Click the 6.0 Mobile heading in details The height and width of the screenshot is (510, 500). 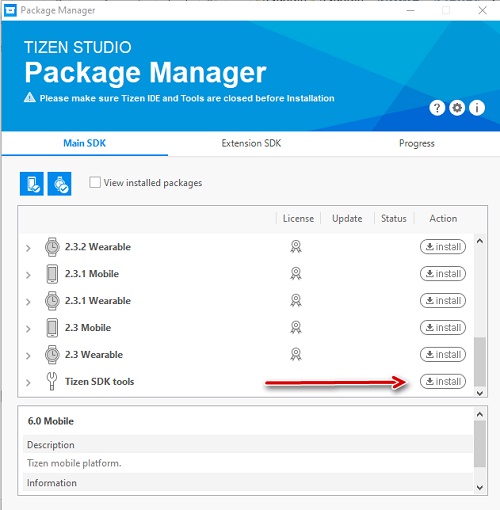click(x=51, y=421)
